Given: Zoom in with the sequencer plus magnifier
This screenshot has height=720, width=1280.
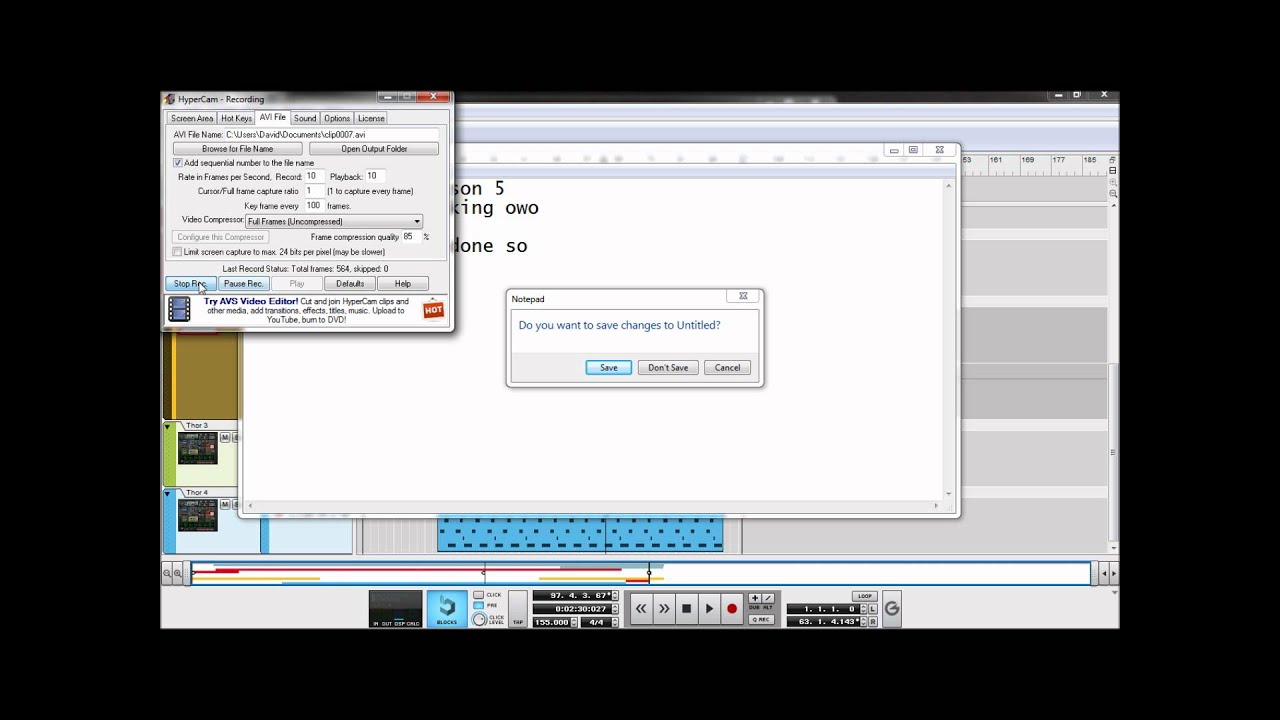Looking at the screenshot, I should point(178,573).
